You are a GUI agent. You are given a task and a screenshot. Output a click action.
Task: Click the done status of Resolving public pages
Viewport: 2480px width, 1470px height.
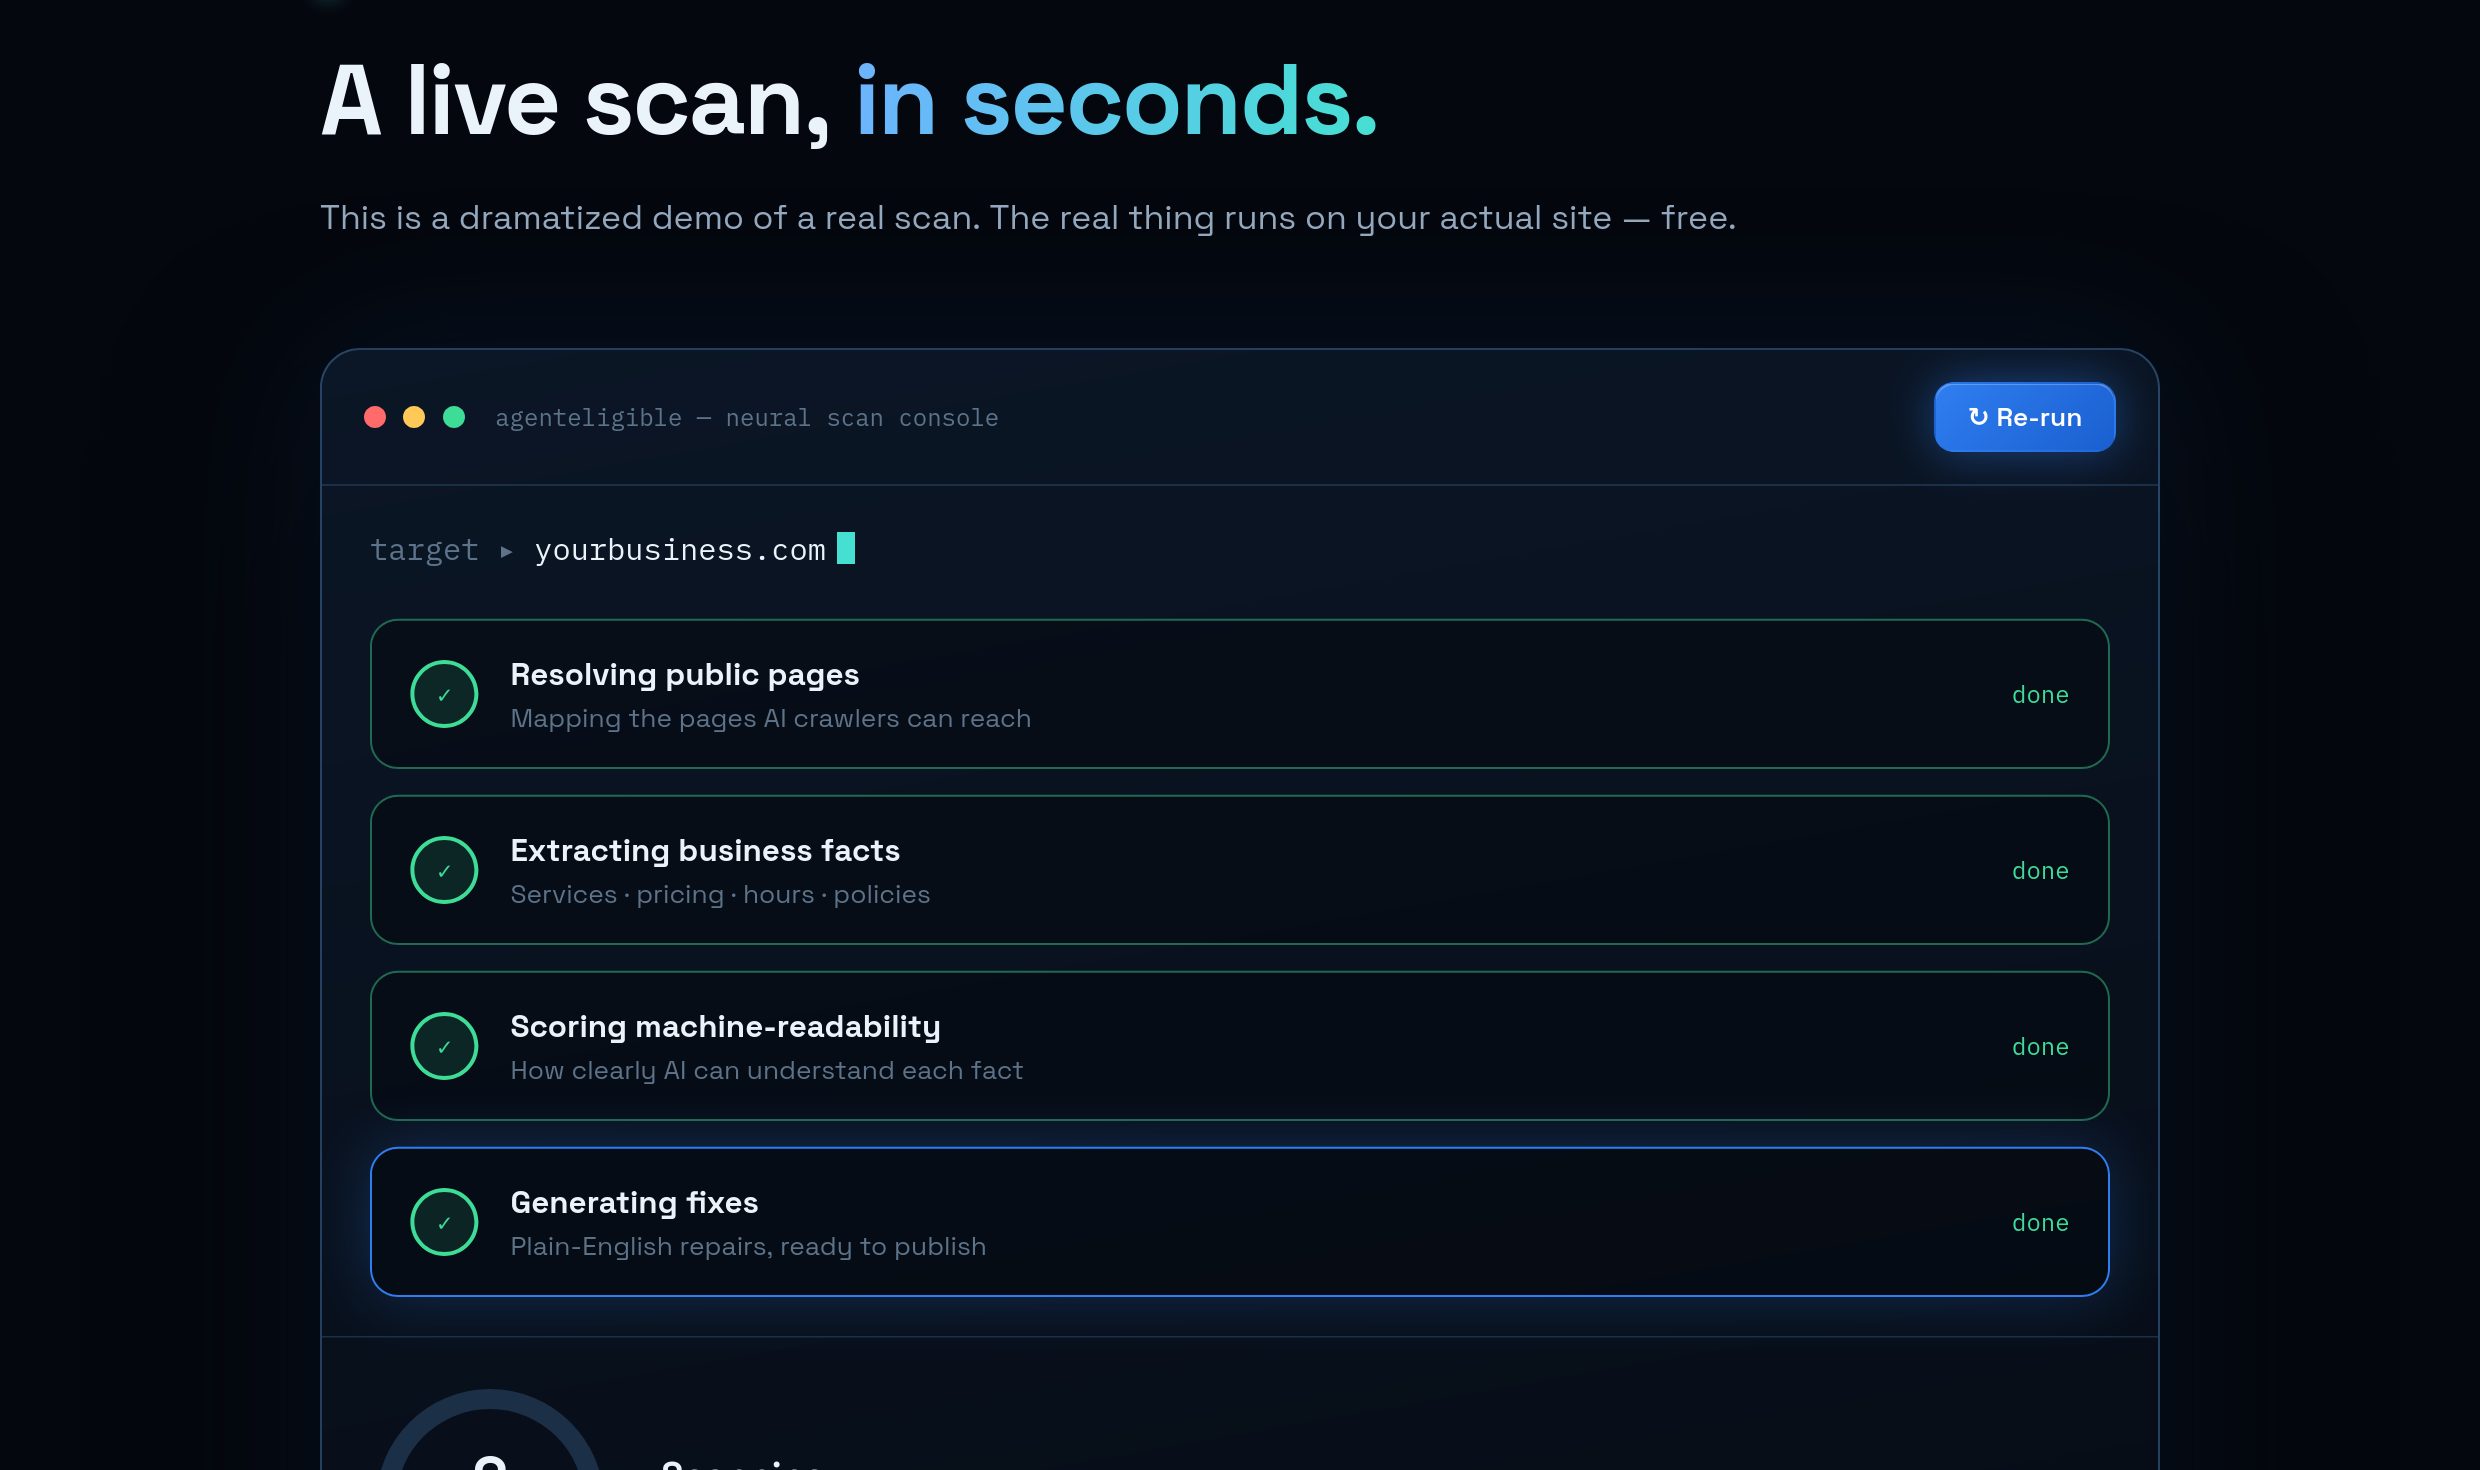[x=2040, y=695]
